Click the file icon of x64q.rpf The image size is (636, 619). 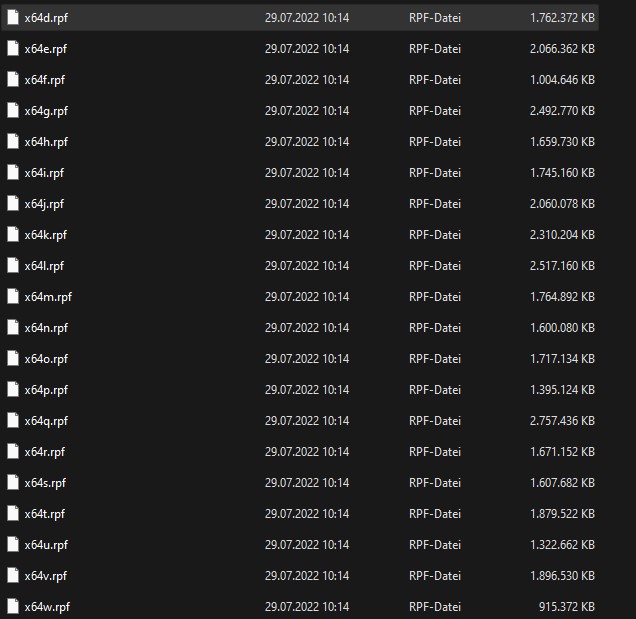(13, 420)
